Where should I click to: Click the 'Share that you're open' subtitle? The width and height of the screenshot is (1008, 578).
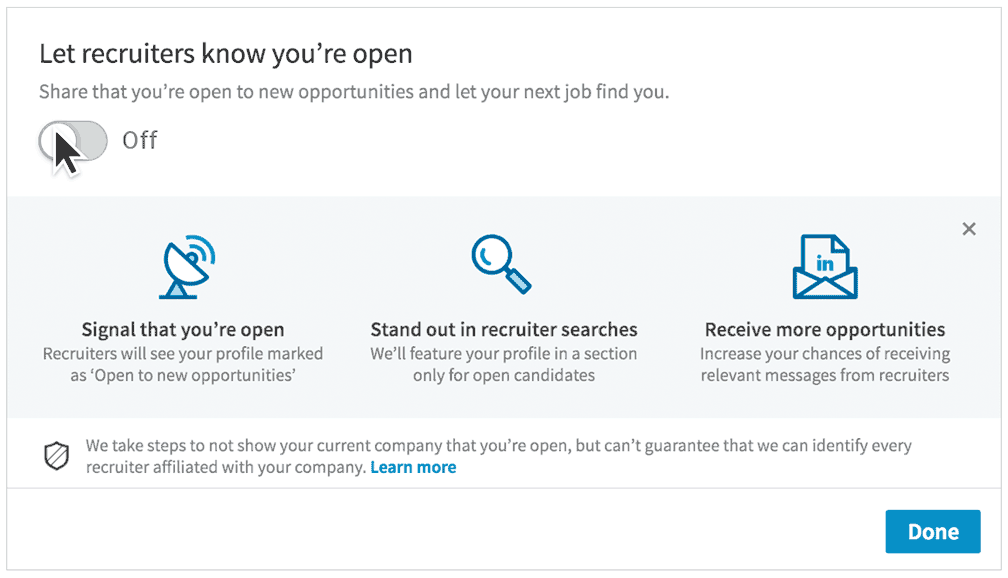click(354, 92)
